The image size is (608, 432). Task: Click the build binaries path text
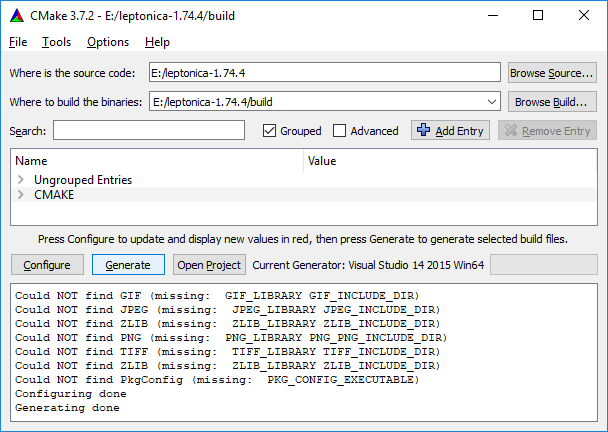213,102
